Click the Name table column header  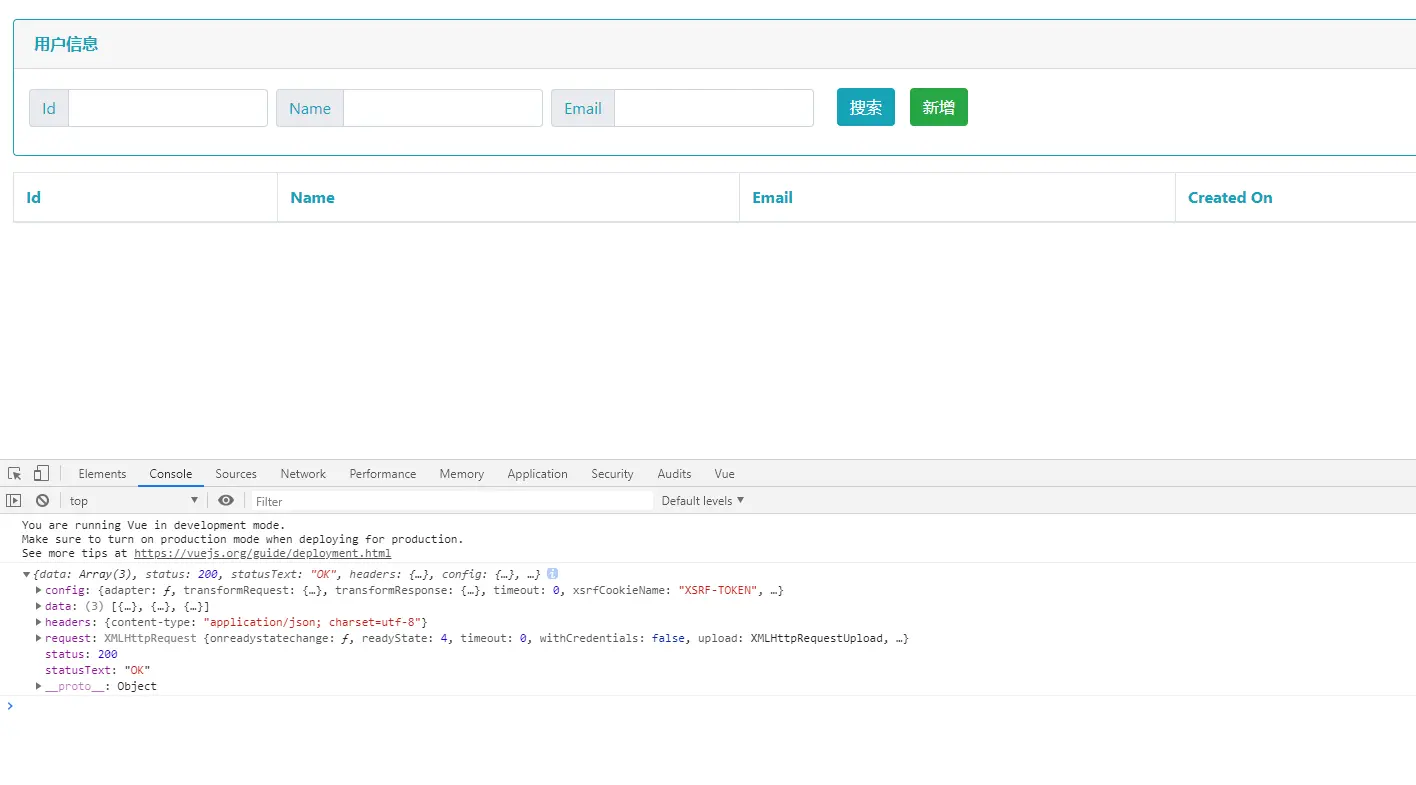click(509, 197)
